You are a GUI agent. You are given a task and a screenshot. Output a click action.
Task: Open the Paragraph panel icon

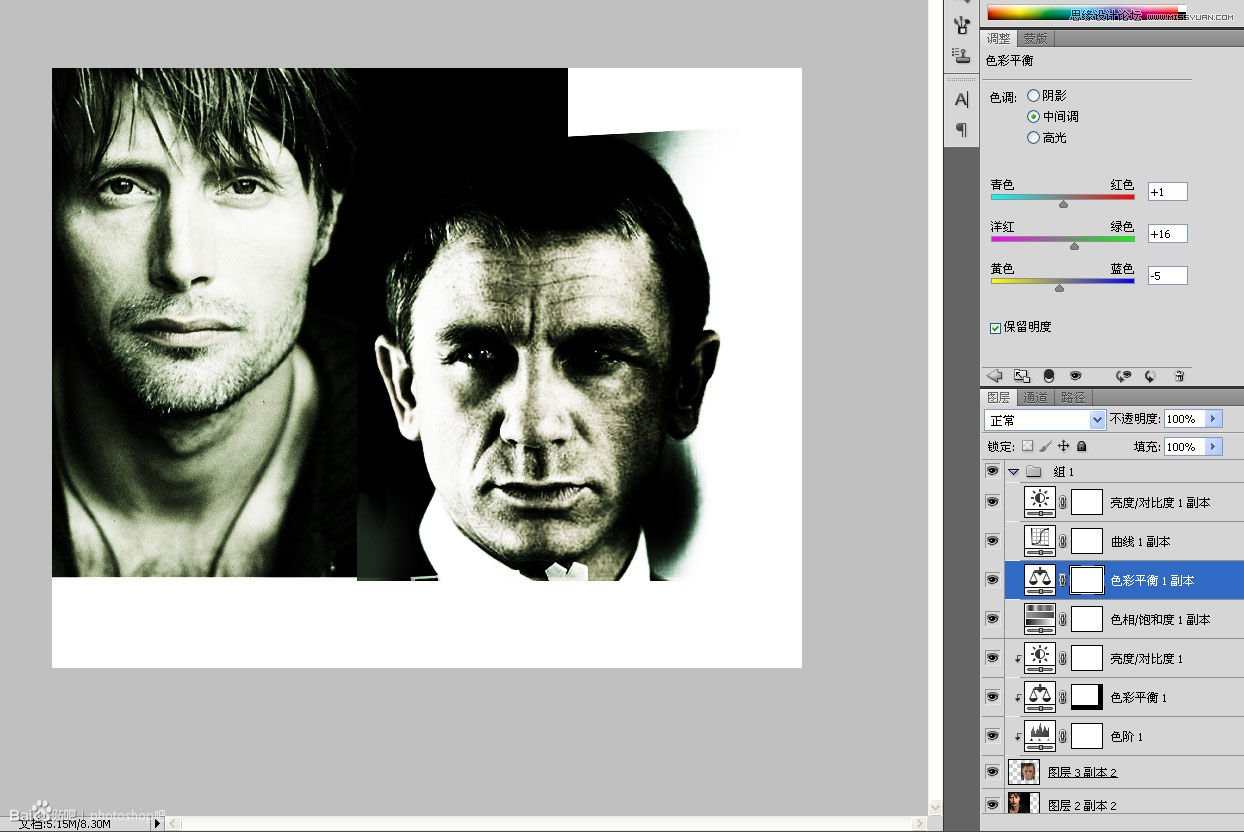(961, 129)
